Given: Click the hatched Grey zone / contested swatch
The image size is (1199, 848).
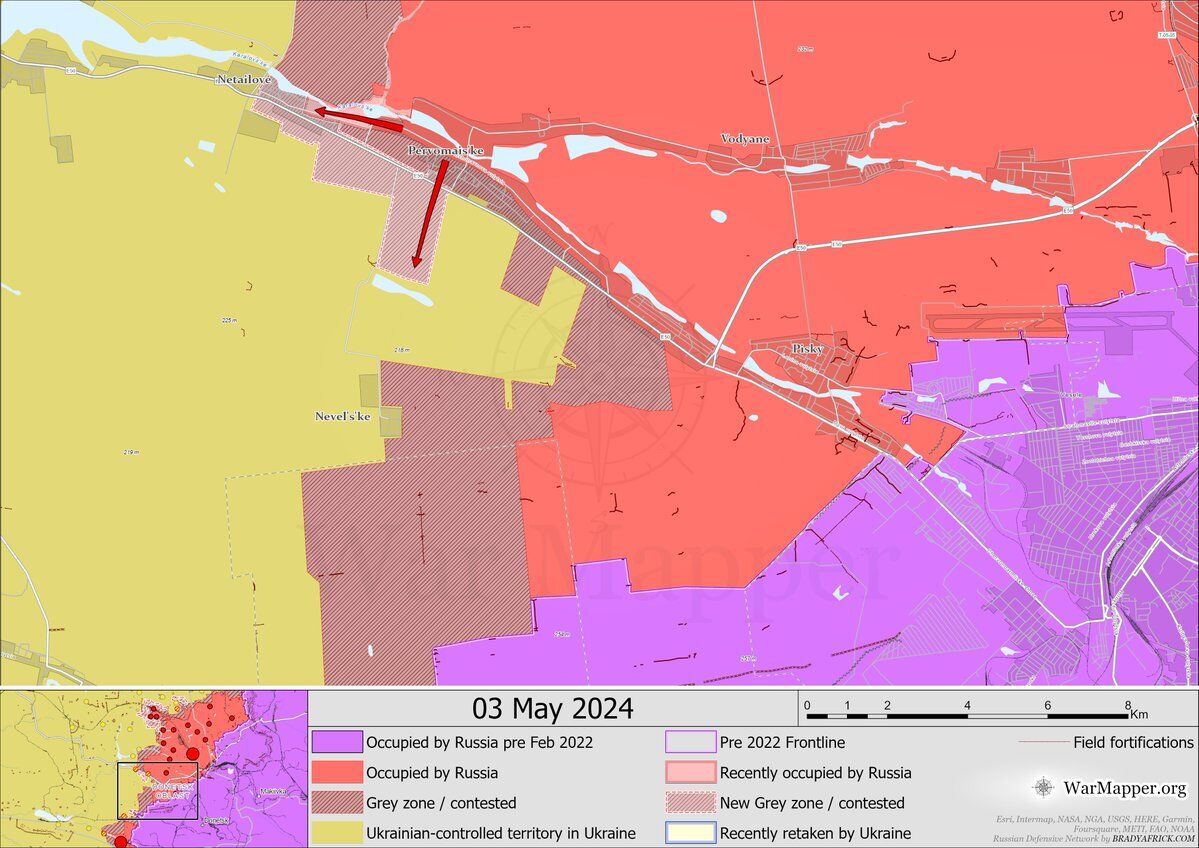Looking at the screenshot, I should tap(336, 803).
